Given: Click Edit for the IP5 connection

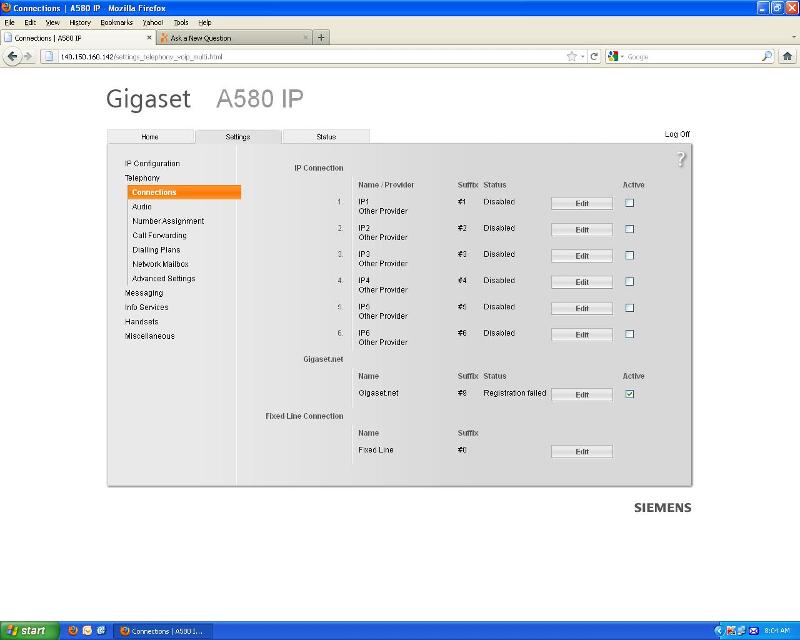Looking at the screenshot, I should click(582, 308).
